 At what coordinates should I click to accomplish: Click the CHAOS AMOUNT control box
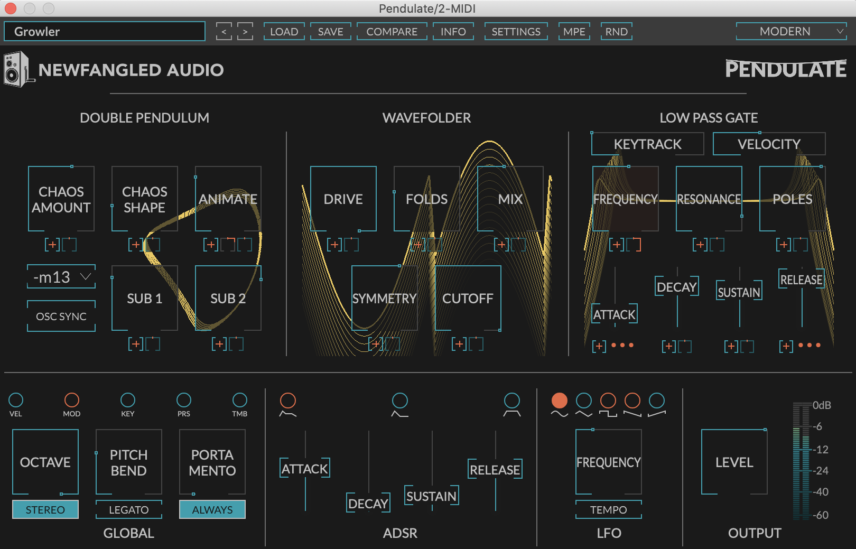tap(61, 199)
